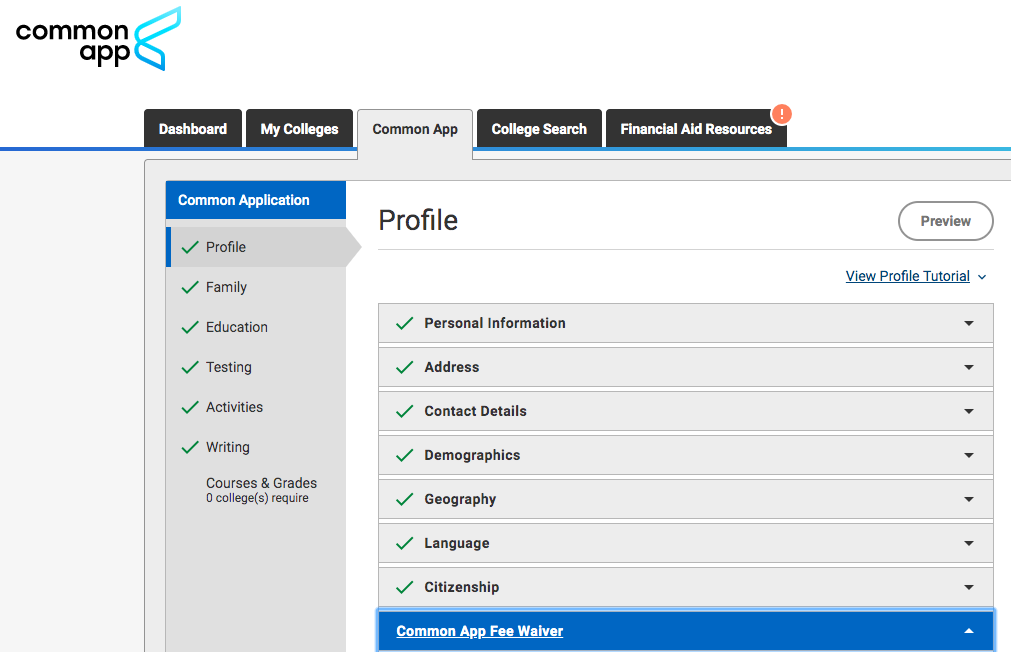1011x652 pixels.
Task: Click the green checkmark beside Contact Details
Action: tap(404, 411)
